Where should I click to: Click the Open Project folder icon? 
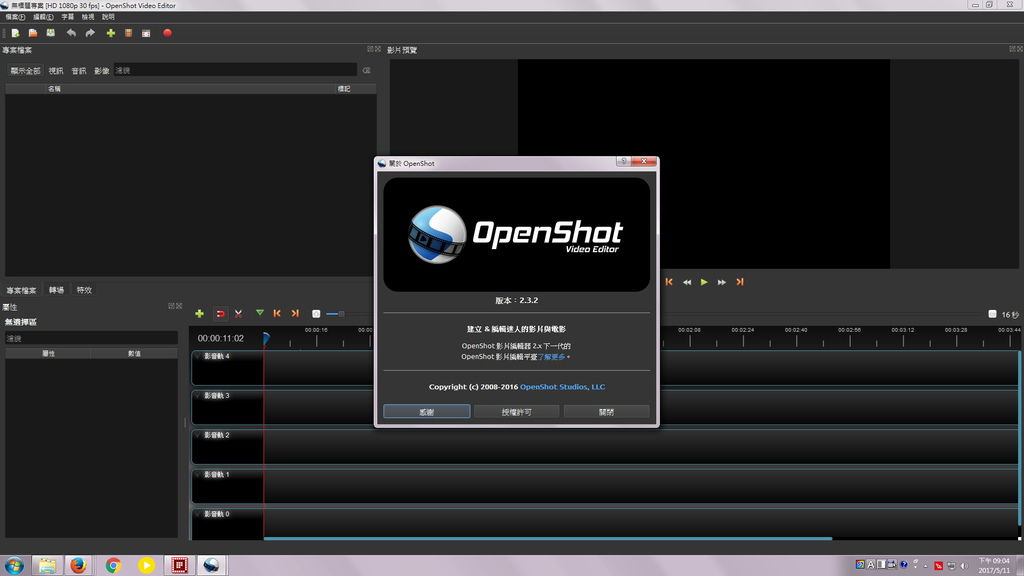click(x=32, y=33)
